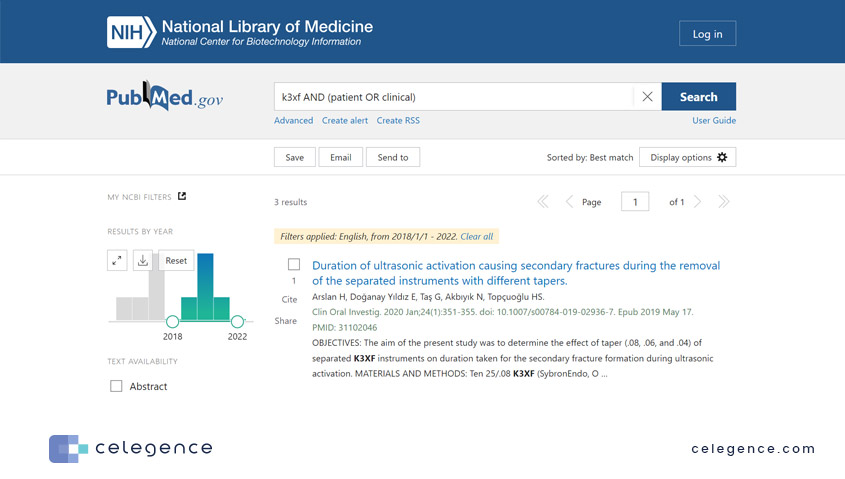Open the PubMed.gov home logo
The image size is (845, 479).
pyautogui.click(x=164, y=96)
